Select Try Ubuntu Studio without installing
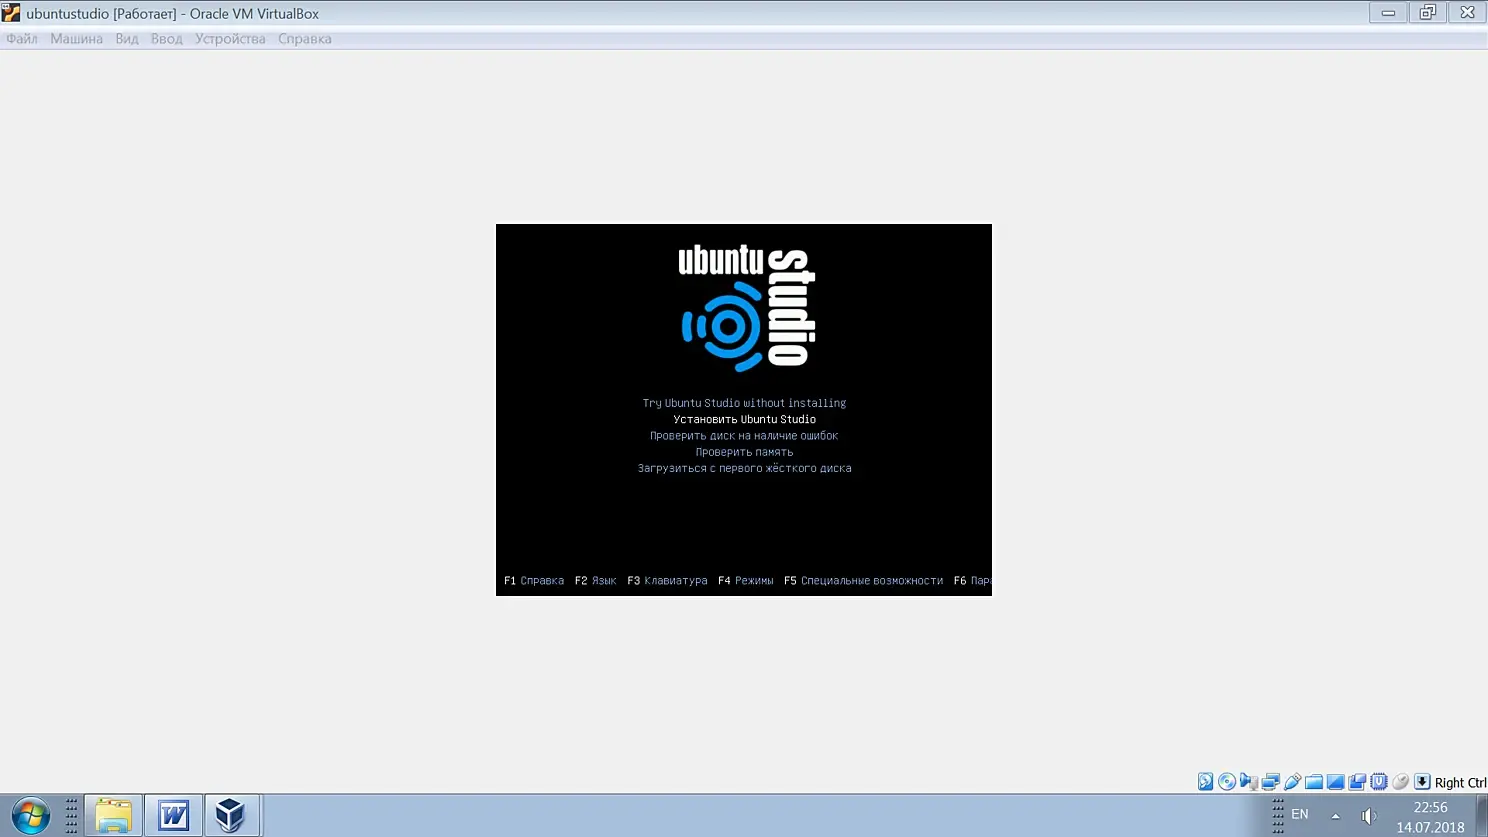This screenshot has width=1488, height=837. tap(744, 403)
